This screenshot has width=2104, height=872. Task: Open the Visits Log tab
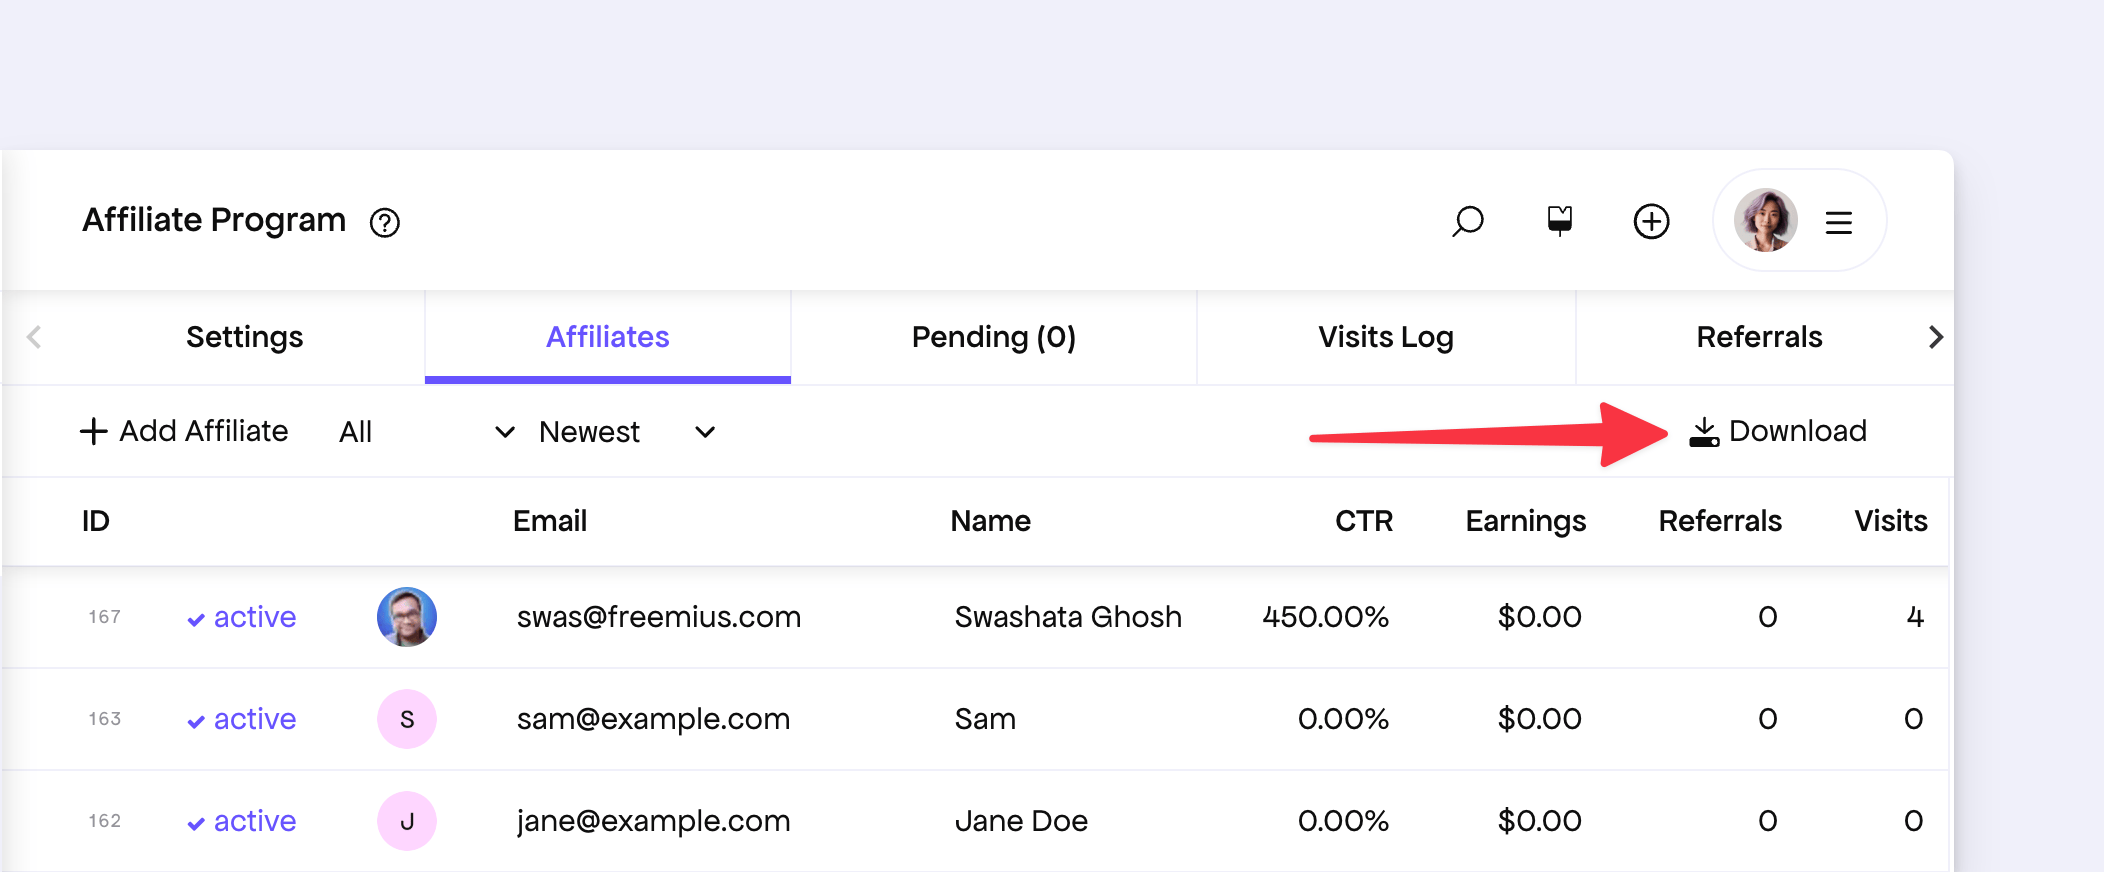[x=1385, y=337]
